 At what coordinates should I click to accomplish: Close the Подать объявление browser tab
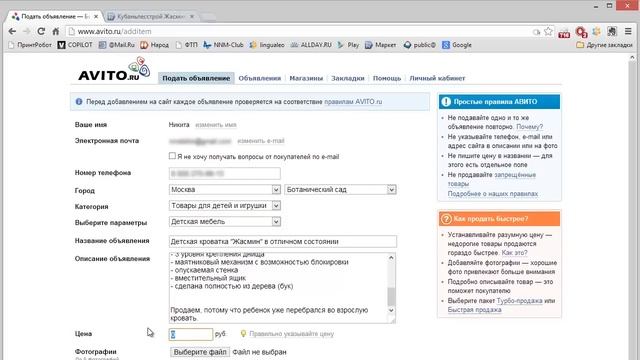(96, 16)
